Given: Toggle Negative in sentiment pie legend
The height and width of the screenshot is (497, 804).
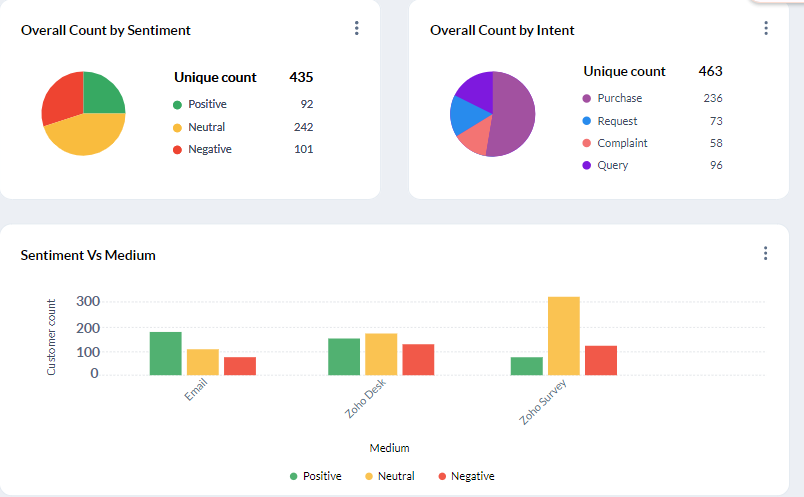Looking at the screenshot, I should (209, 149).
